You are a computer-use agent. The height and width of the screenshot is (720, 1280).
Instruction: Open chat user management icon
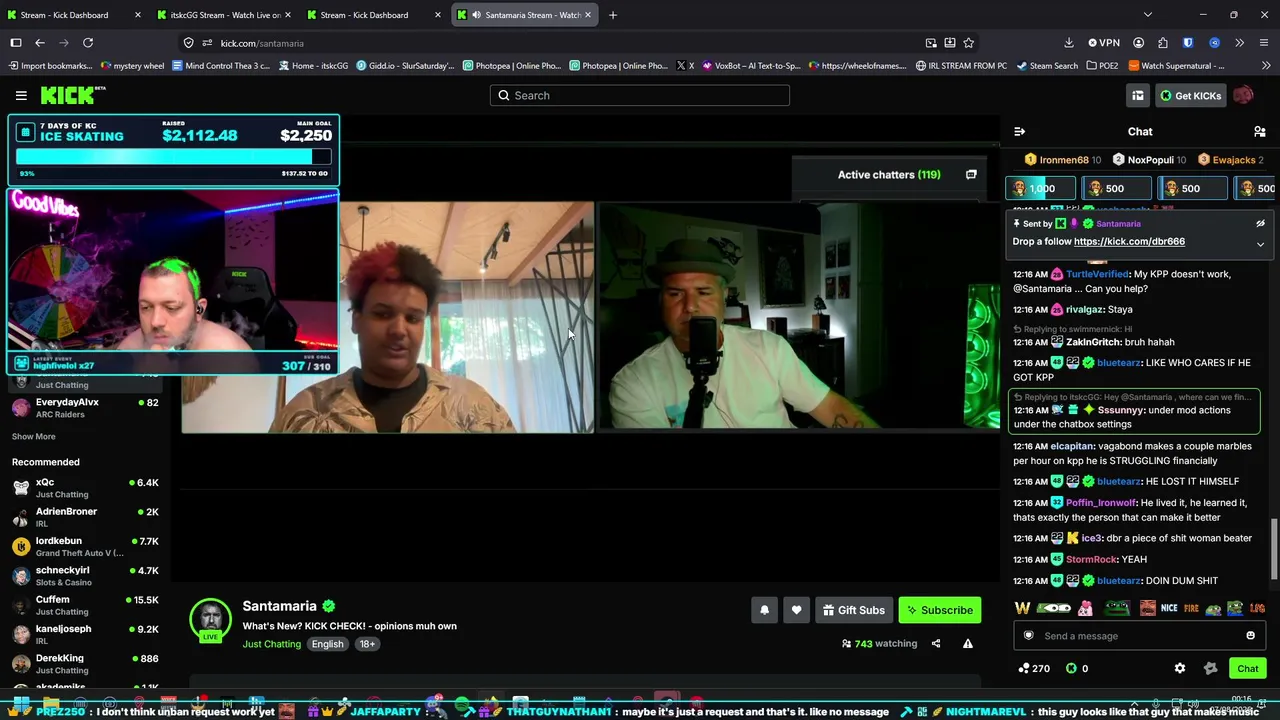(1259, 131)
